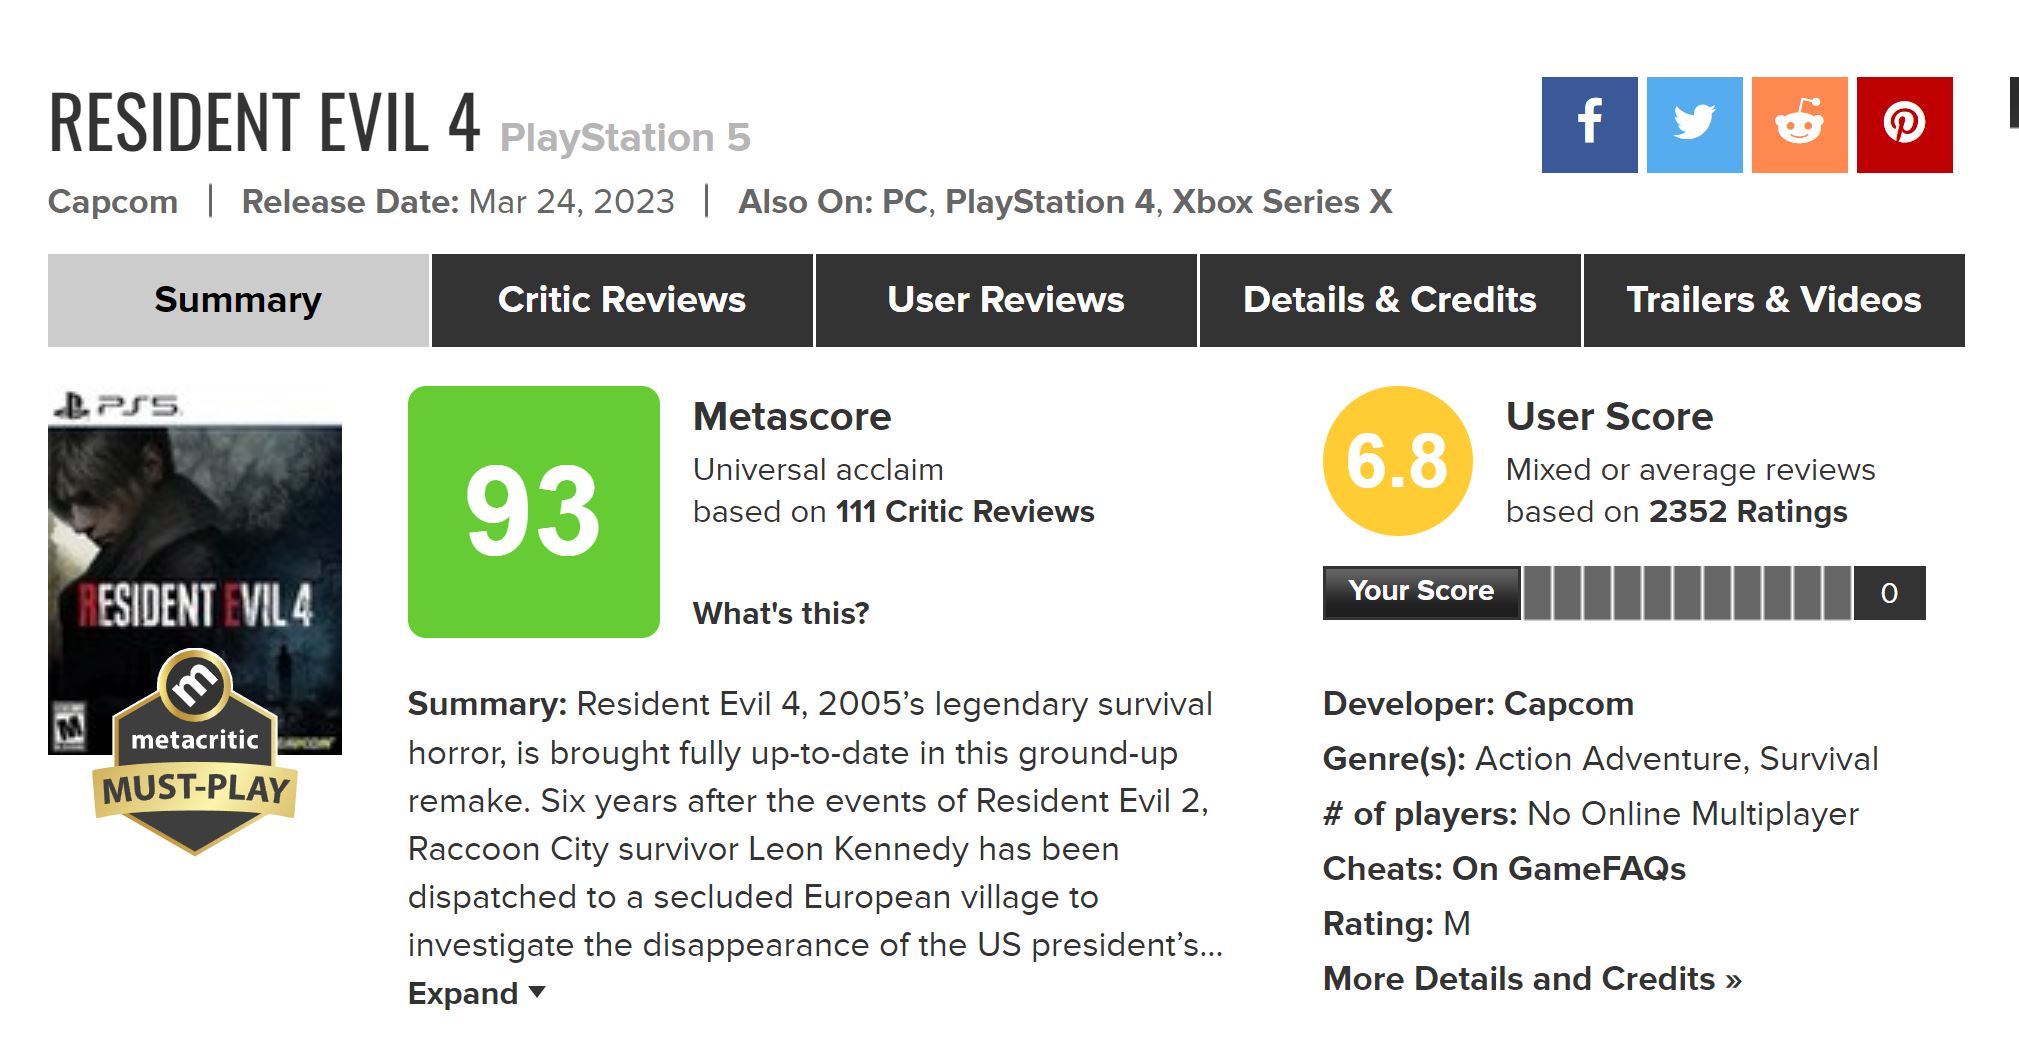The width and height of the screenshot is (2019, 1040).
Task: Share the page via Twitter icon
Action: [x=1694, y=125]
